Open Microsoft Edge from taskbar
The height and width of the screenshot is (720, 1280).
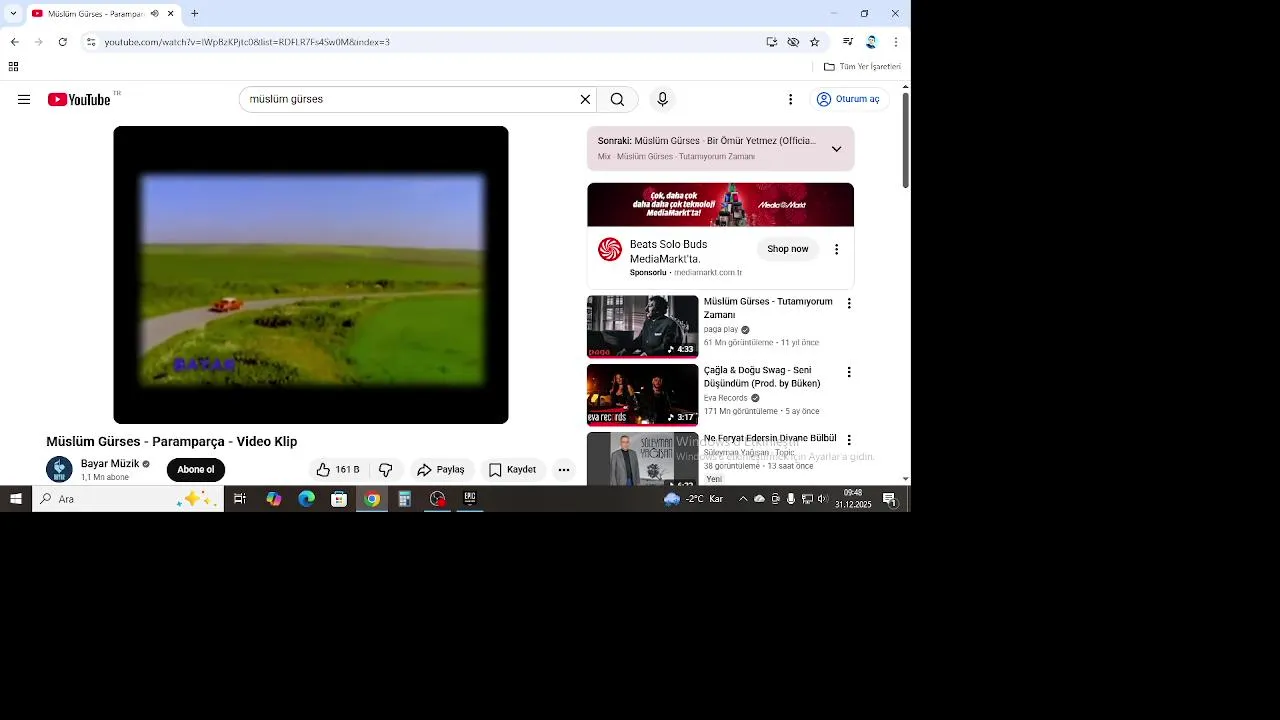click(x=306, y=499)
